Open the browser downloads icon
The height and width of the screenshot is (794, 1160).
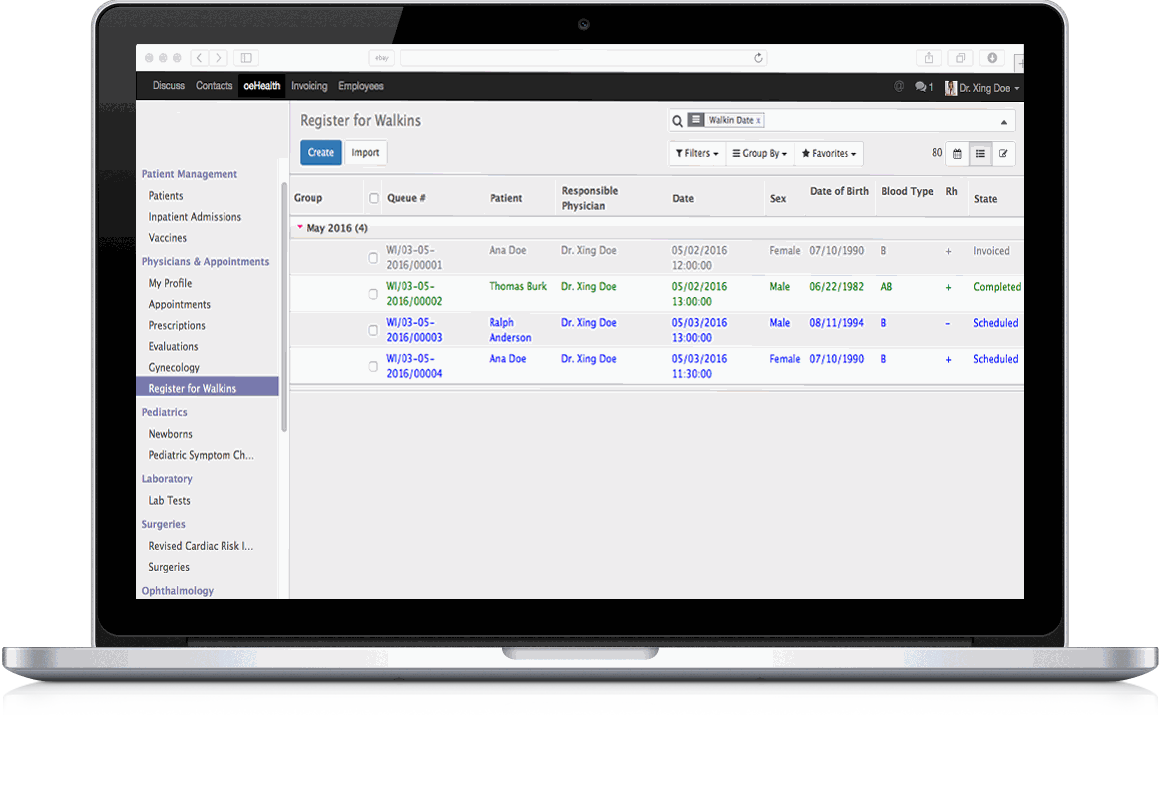click(x=992, y=58)
